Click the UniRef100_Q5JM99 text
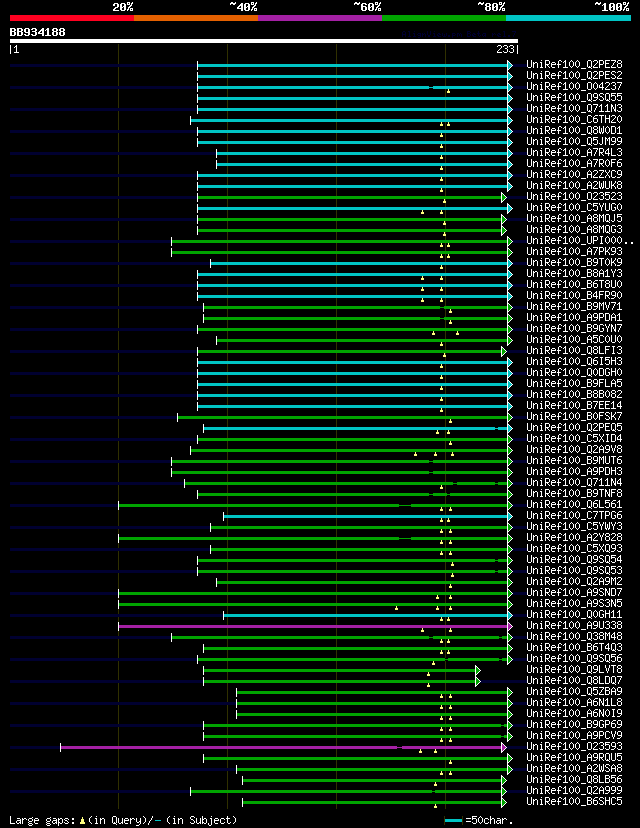 [x=574, y=142]
